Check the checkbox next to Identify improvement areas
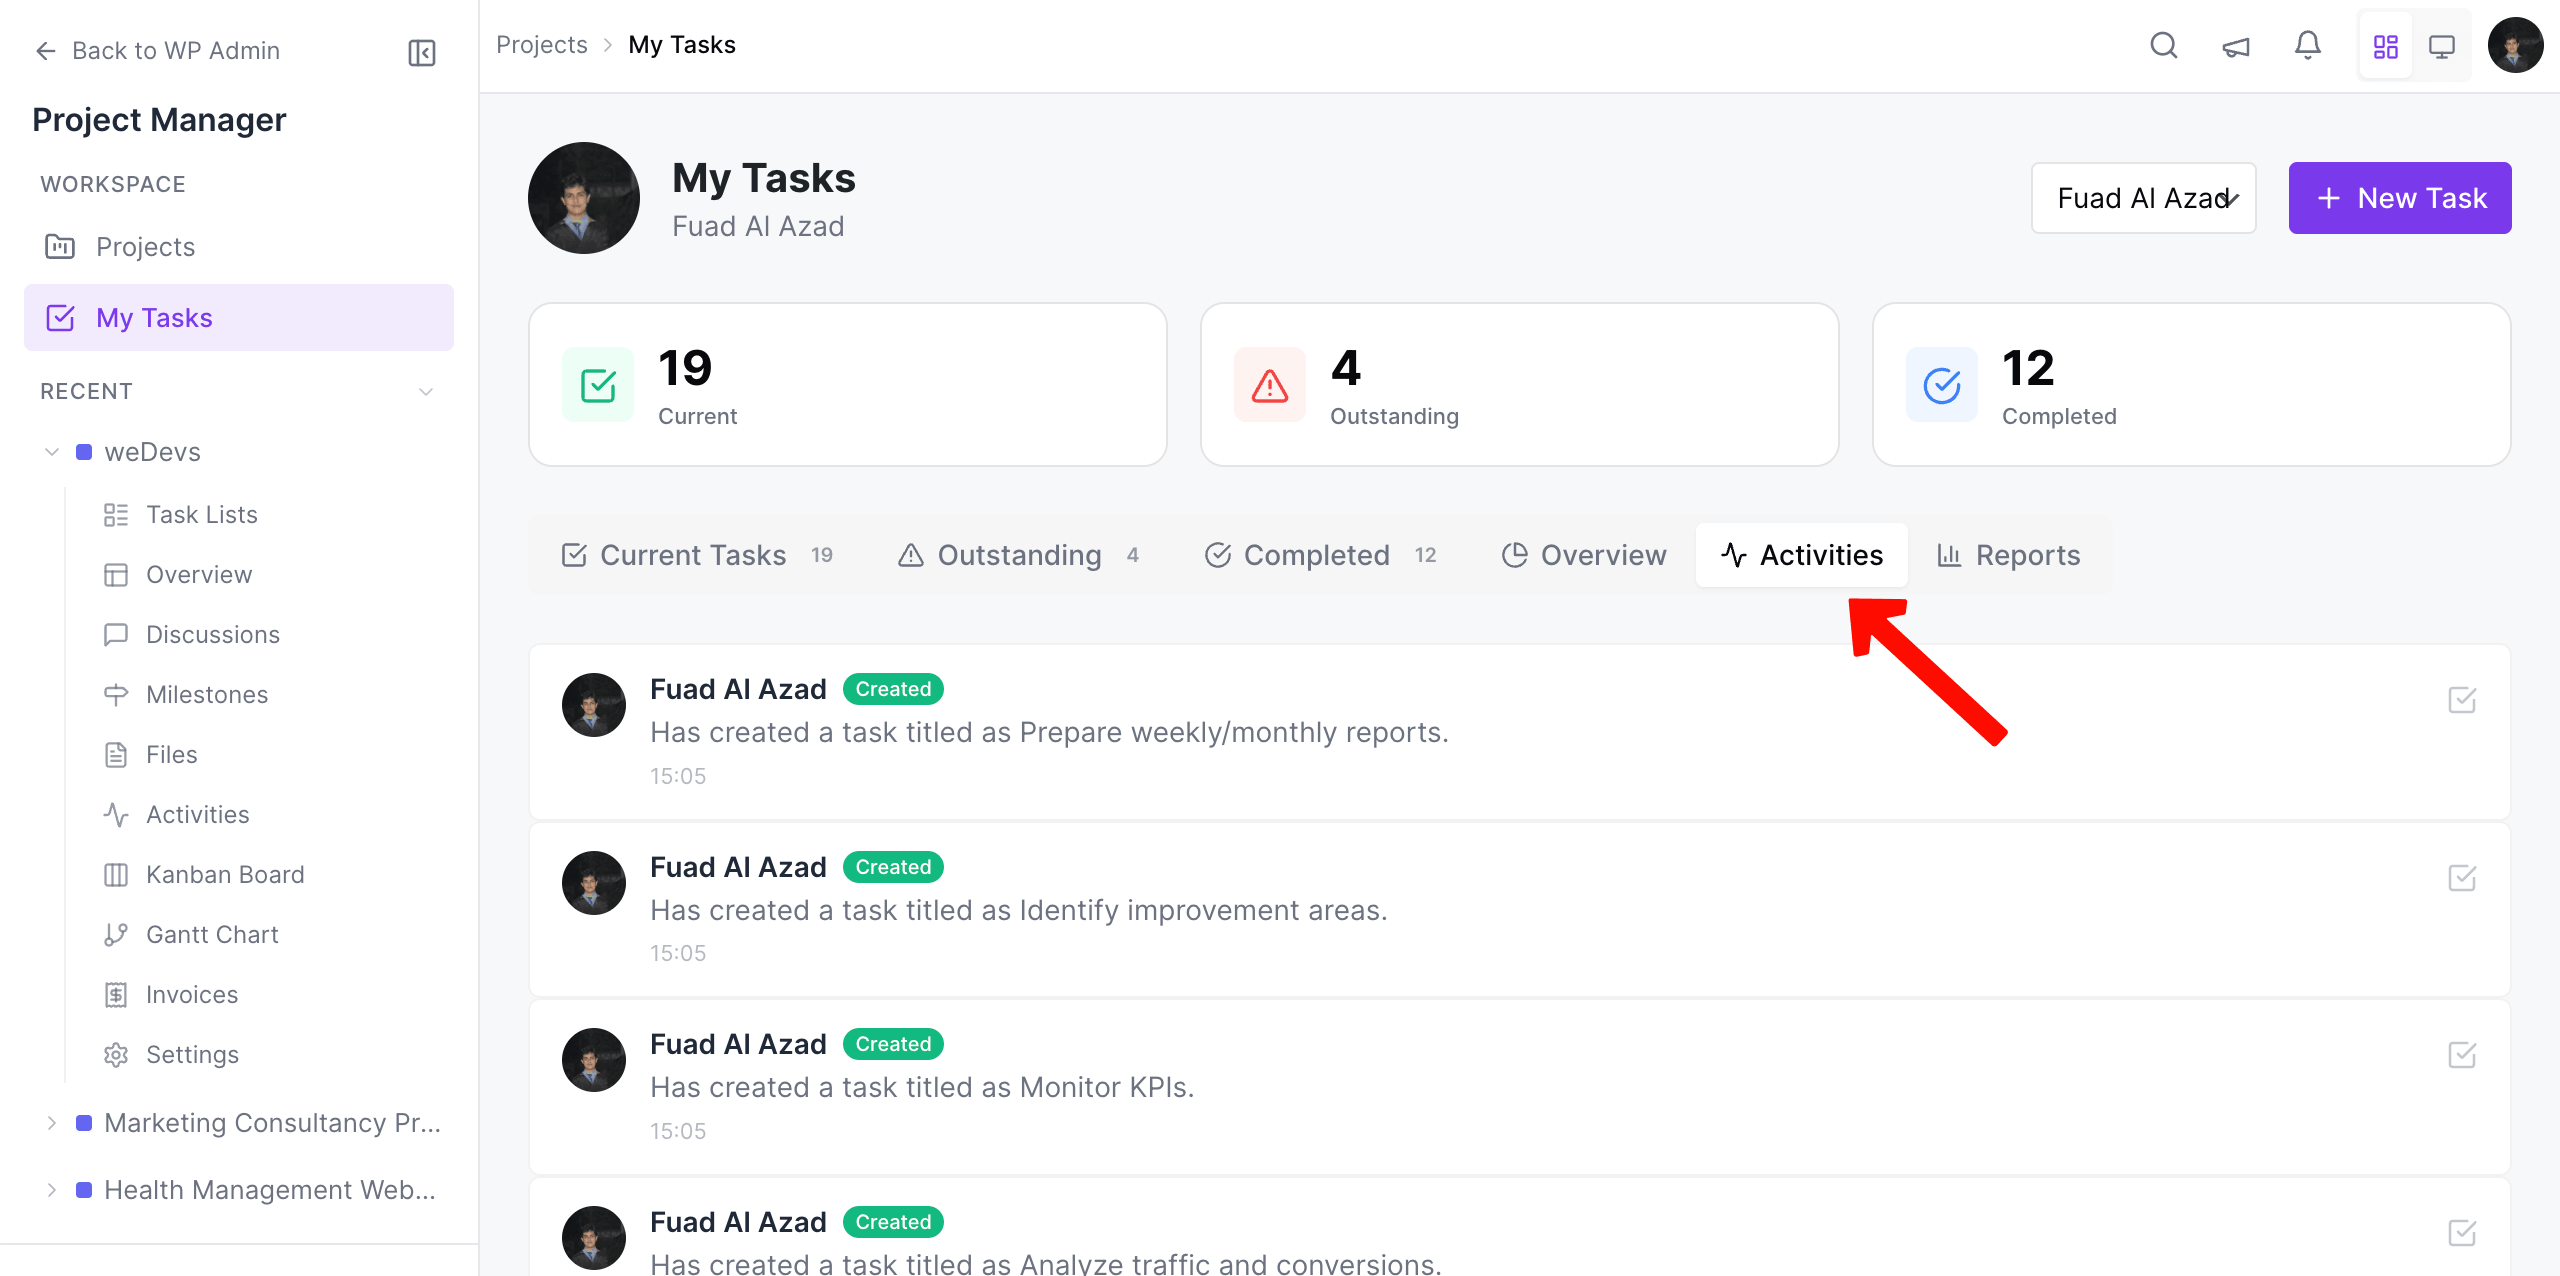 point(2463,878)
